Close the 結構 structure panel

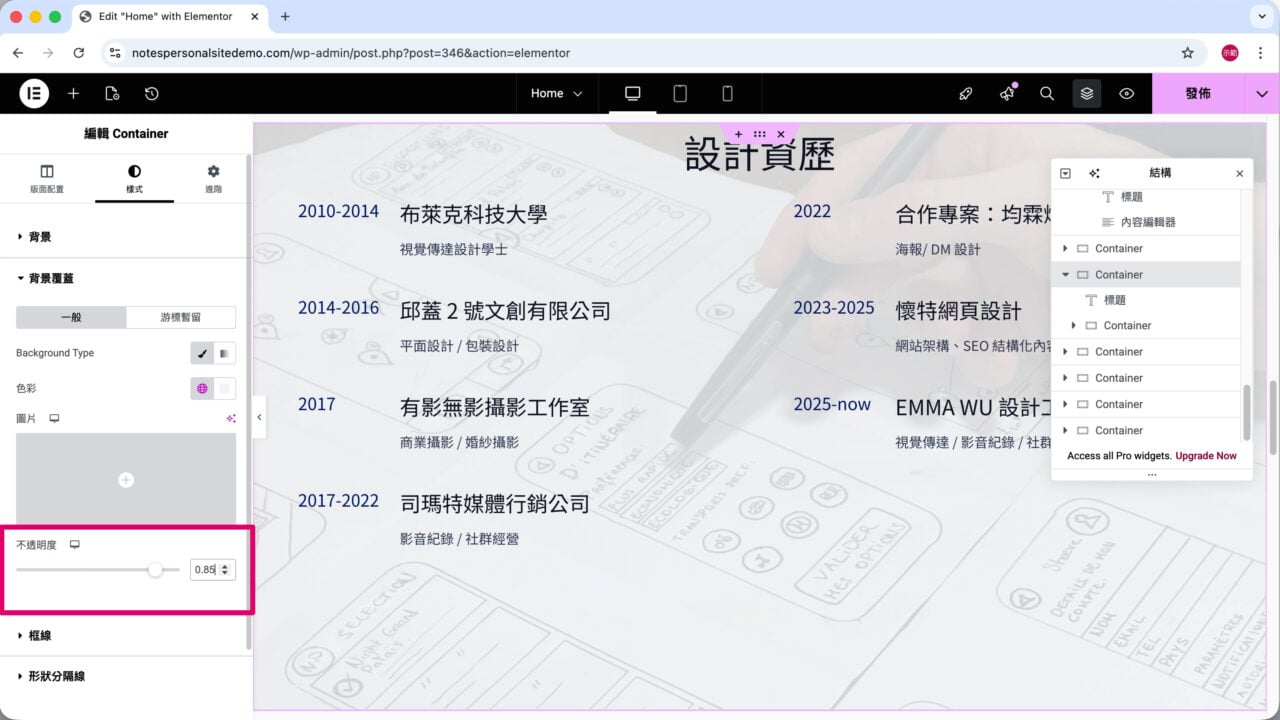pos(1239,173)
